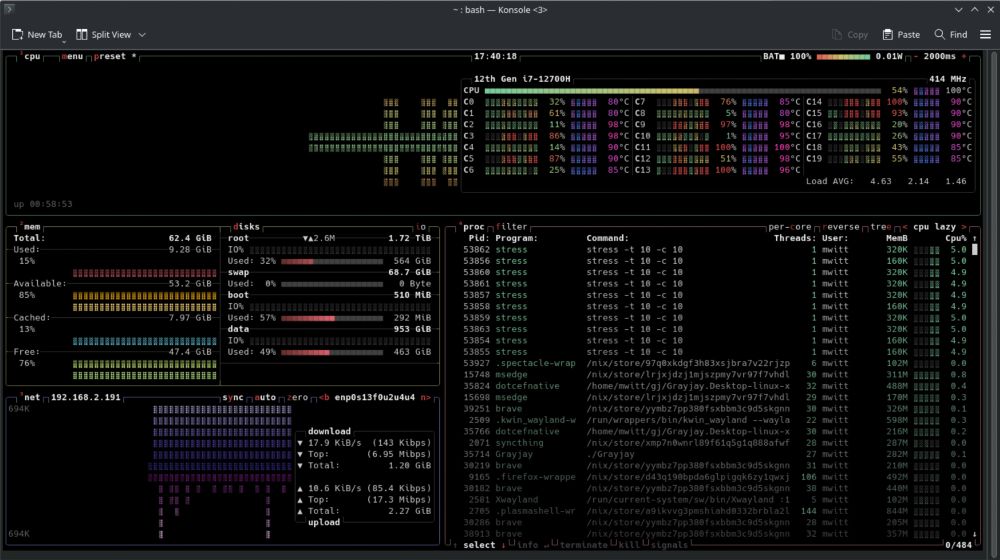Expand the Split View dropdown arrow
Viewport: 1000px width, 560px height.
[x=142, y=34]
